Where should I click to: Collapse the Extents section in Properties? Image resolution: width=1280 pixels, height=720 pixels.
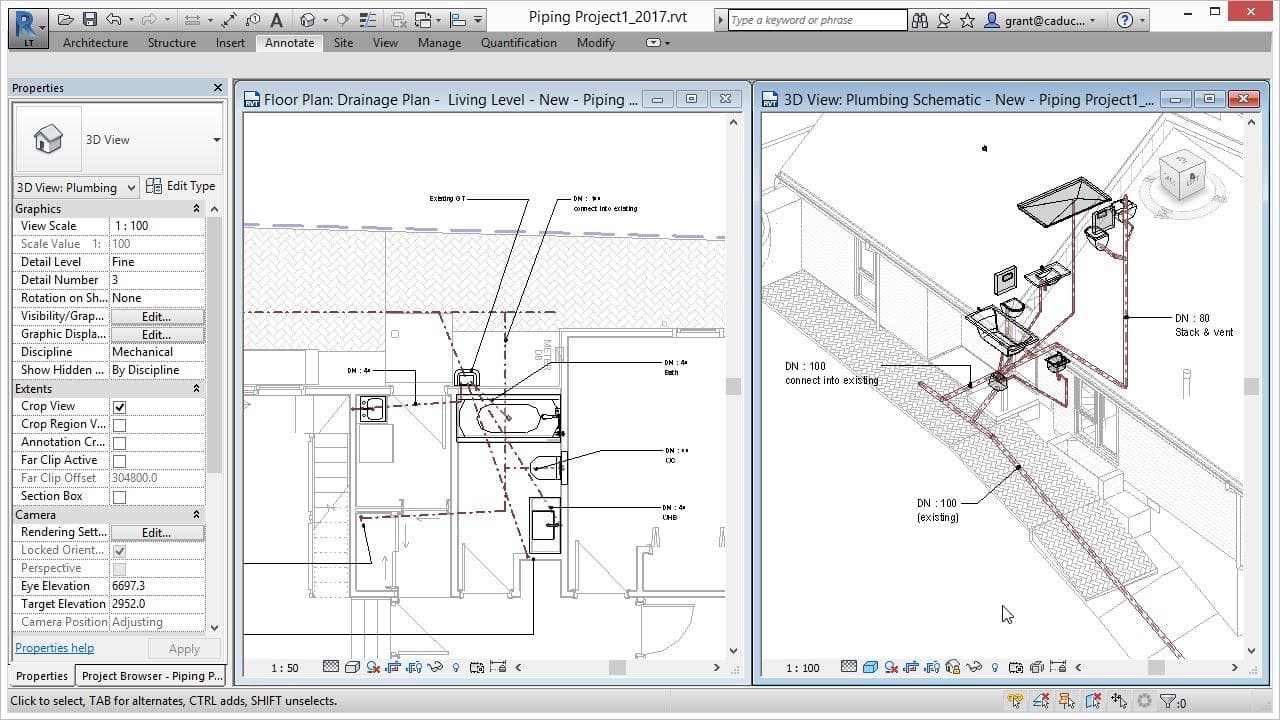(x=196, y=389)
